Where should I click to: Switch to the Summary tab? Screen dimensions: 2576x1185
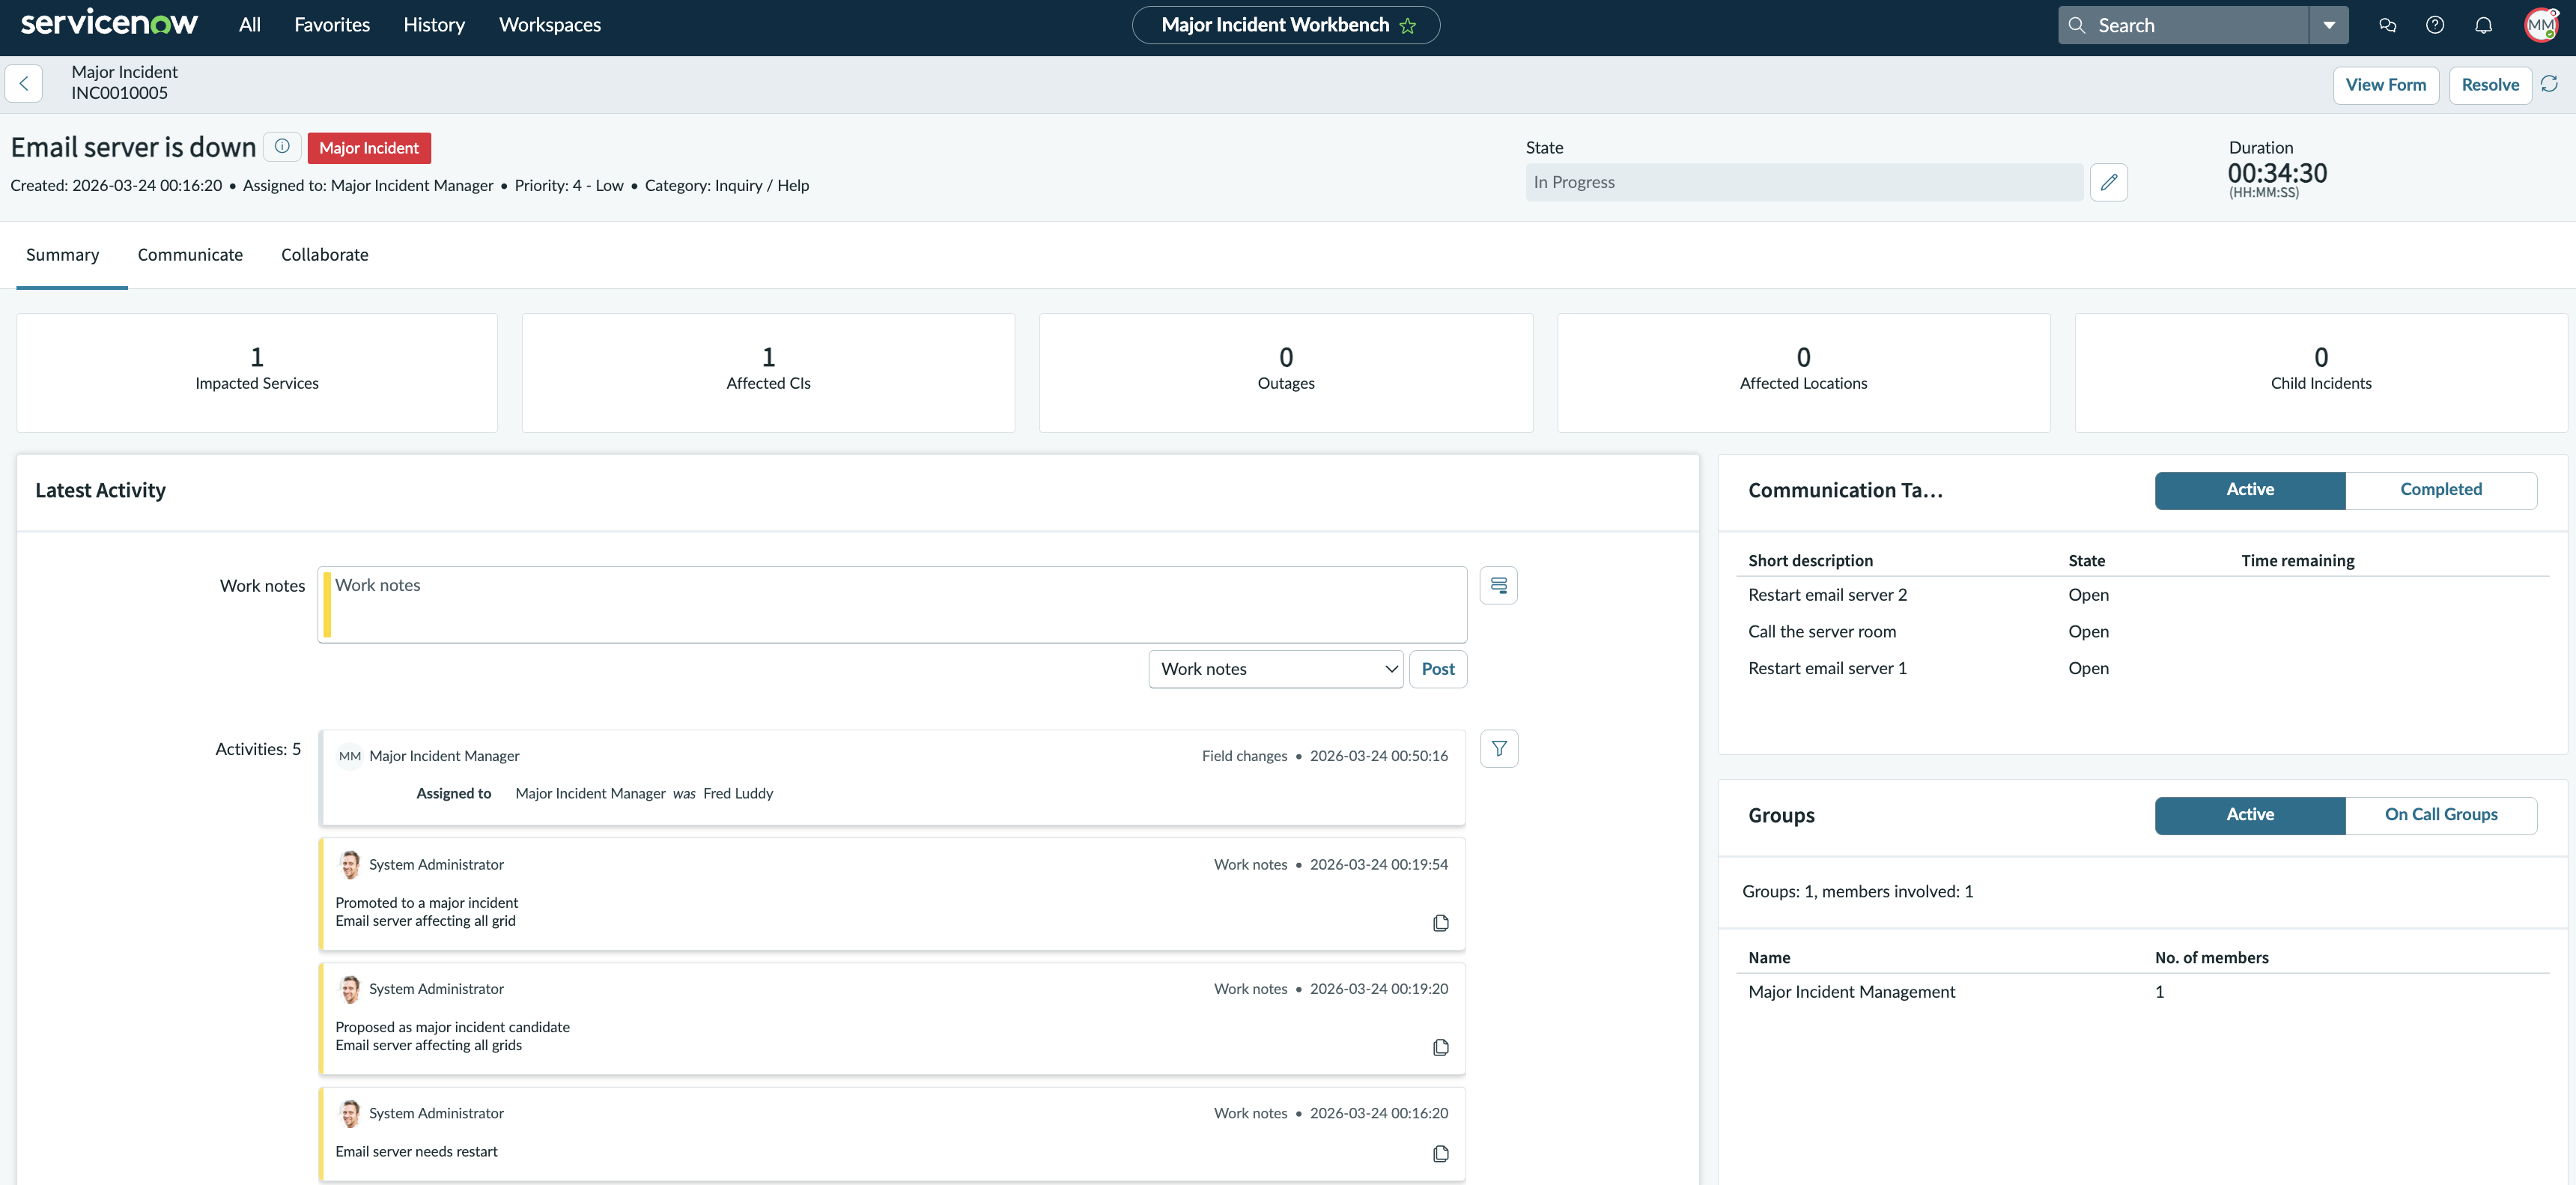point(63,255)
